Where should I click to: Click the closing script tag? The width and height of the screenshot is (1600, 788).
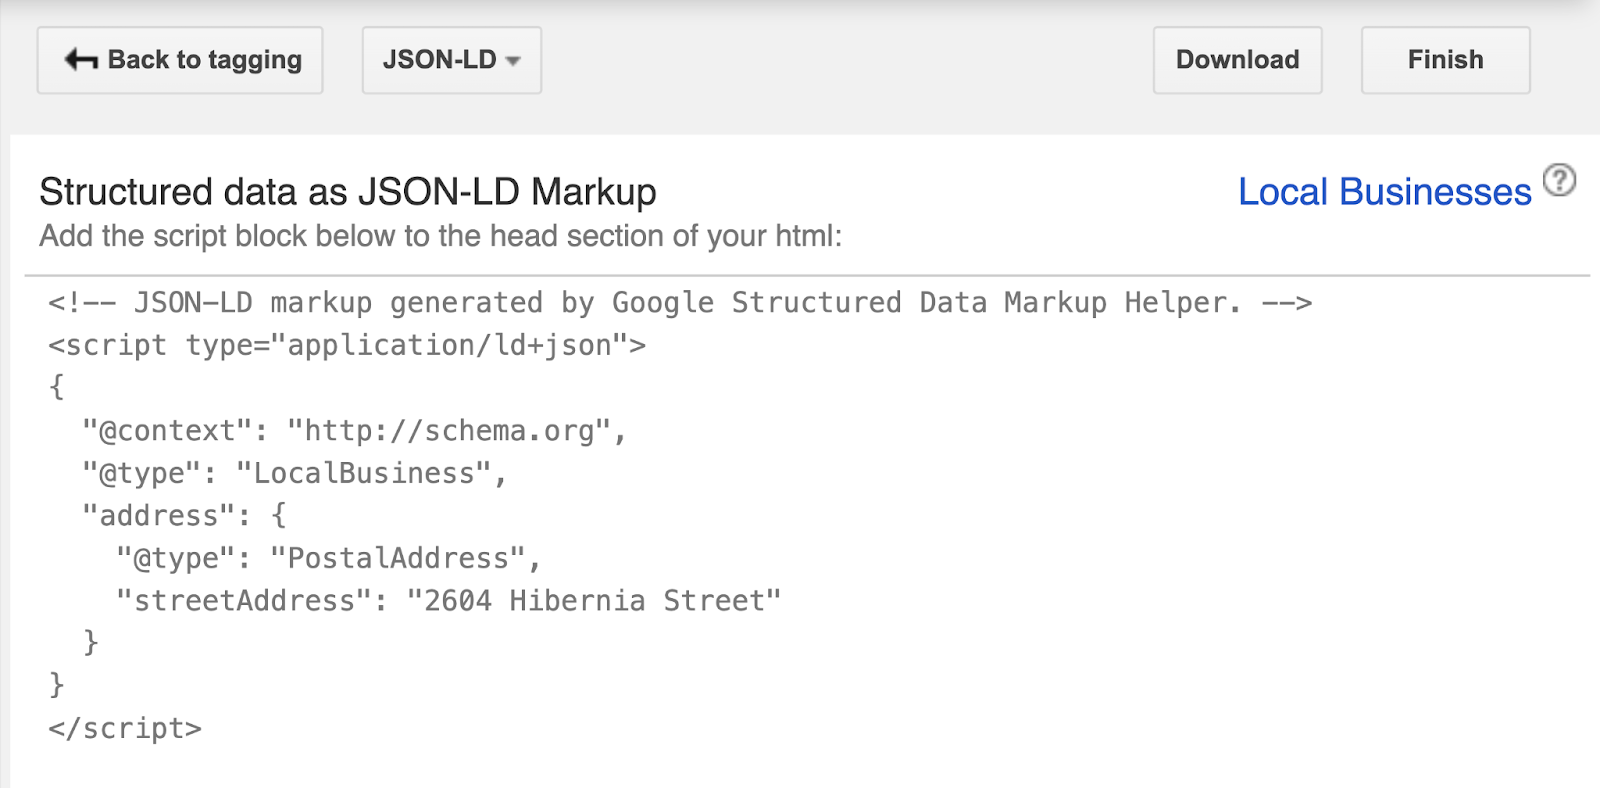[122, 728]
